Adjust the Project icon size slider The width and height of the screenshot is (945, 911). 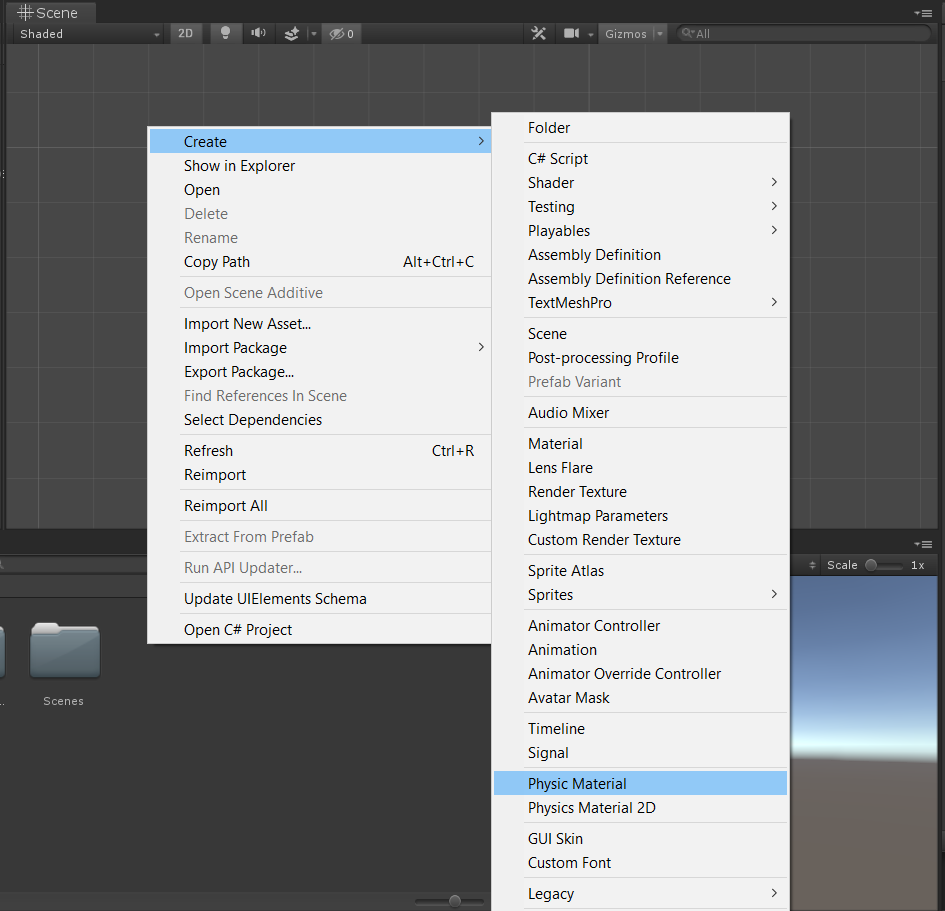pos(449,901)
